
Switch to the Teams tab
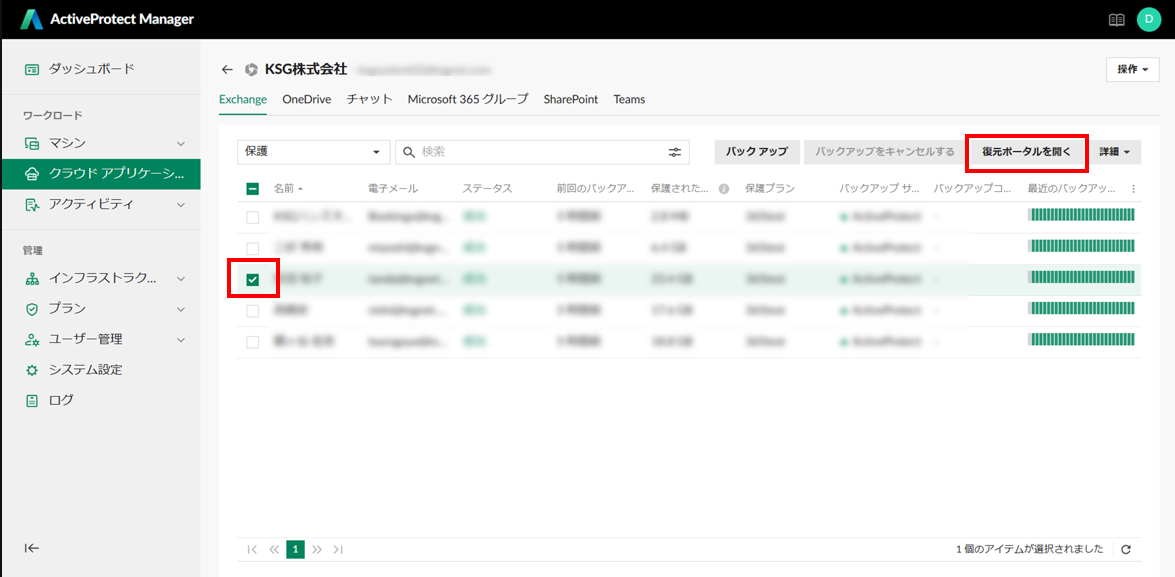629,99
